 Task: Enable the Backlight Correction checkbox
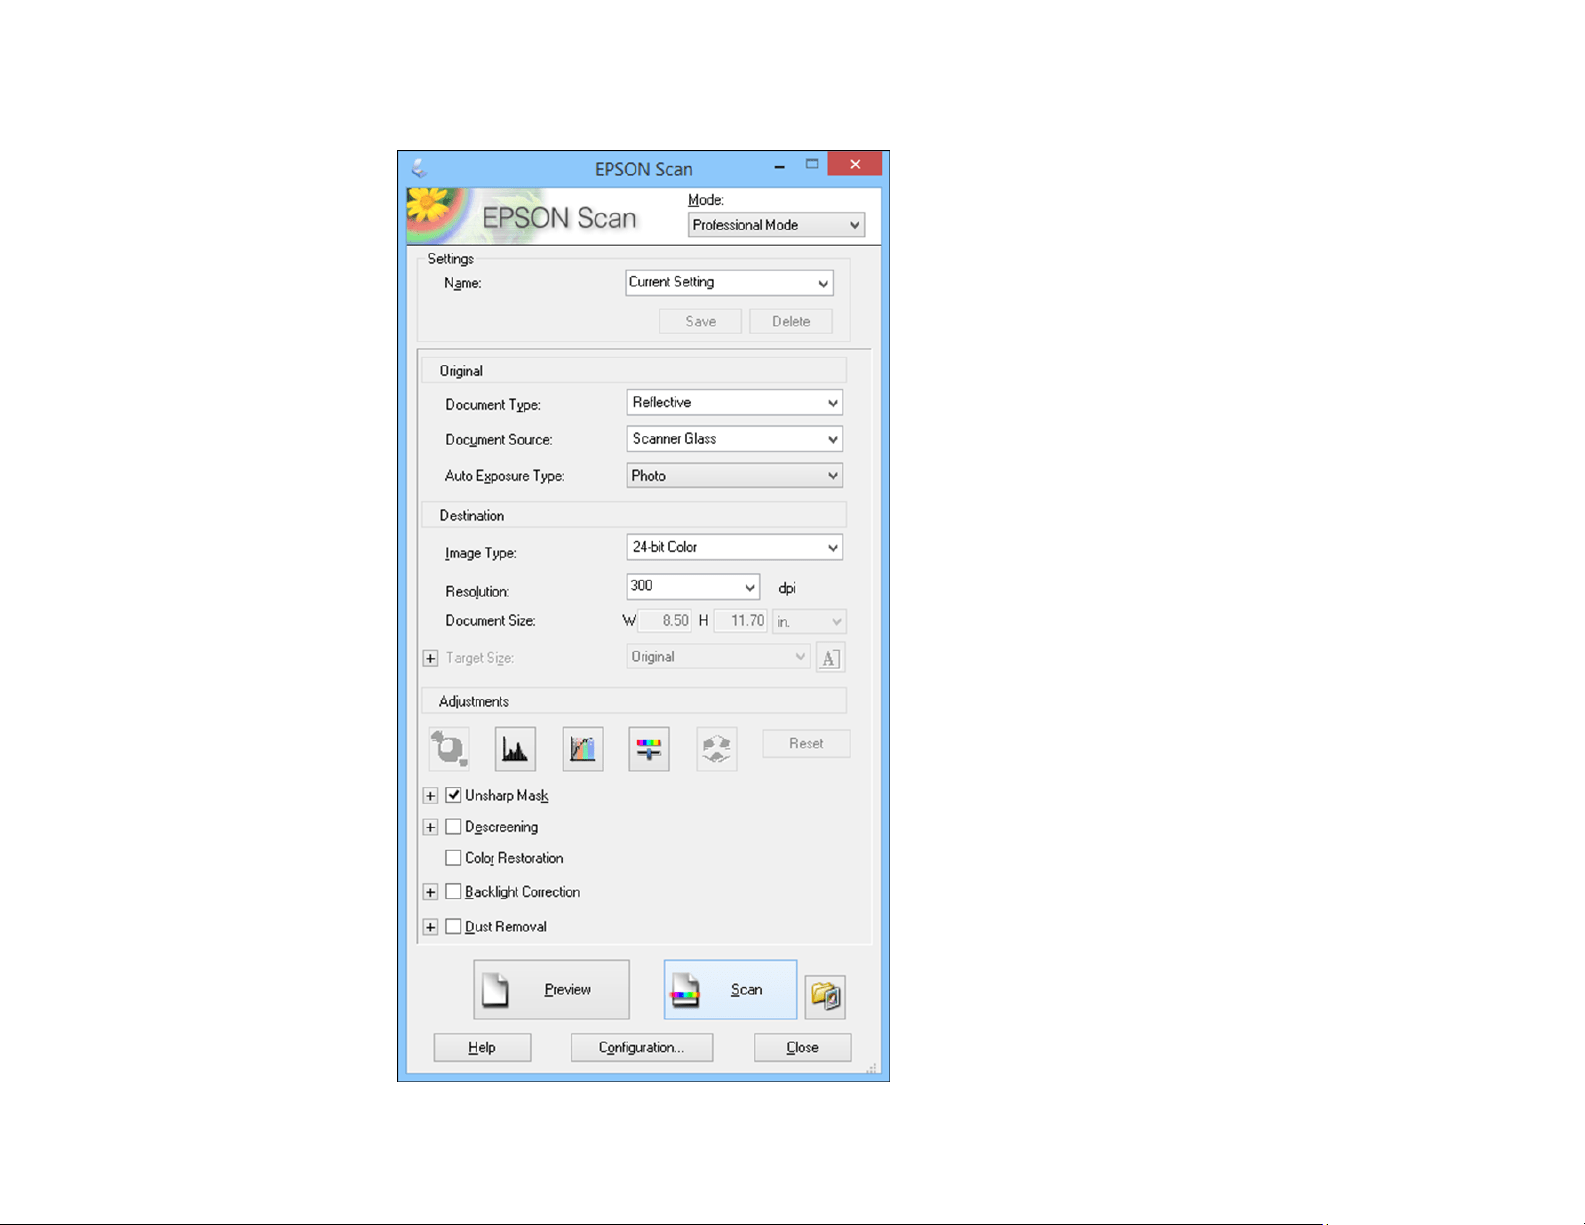tap(453, 892)
